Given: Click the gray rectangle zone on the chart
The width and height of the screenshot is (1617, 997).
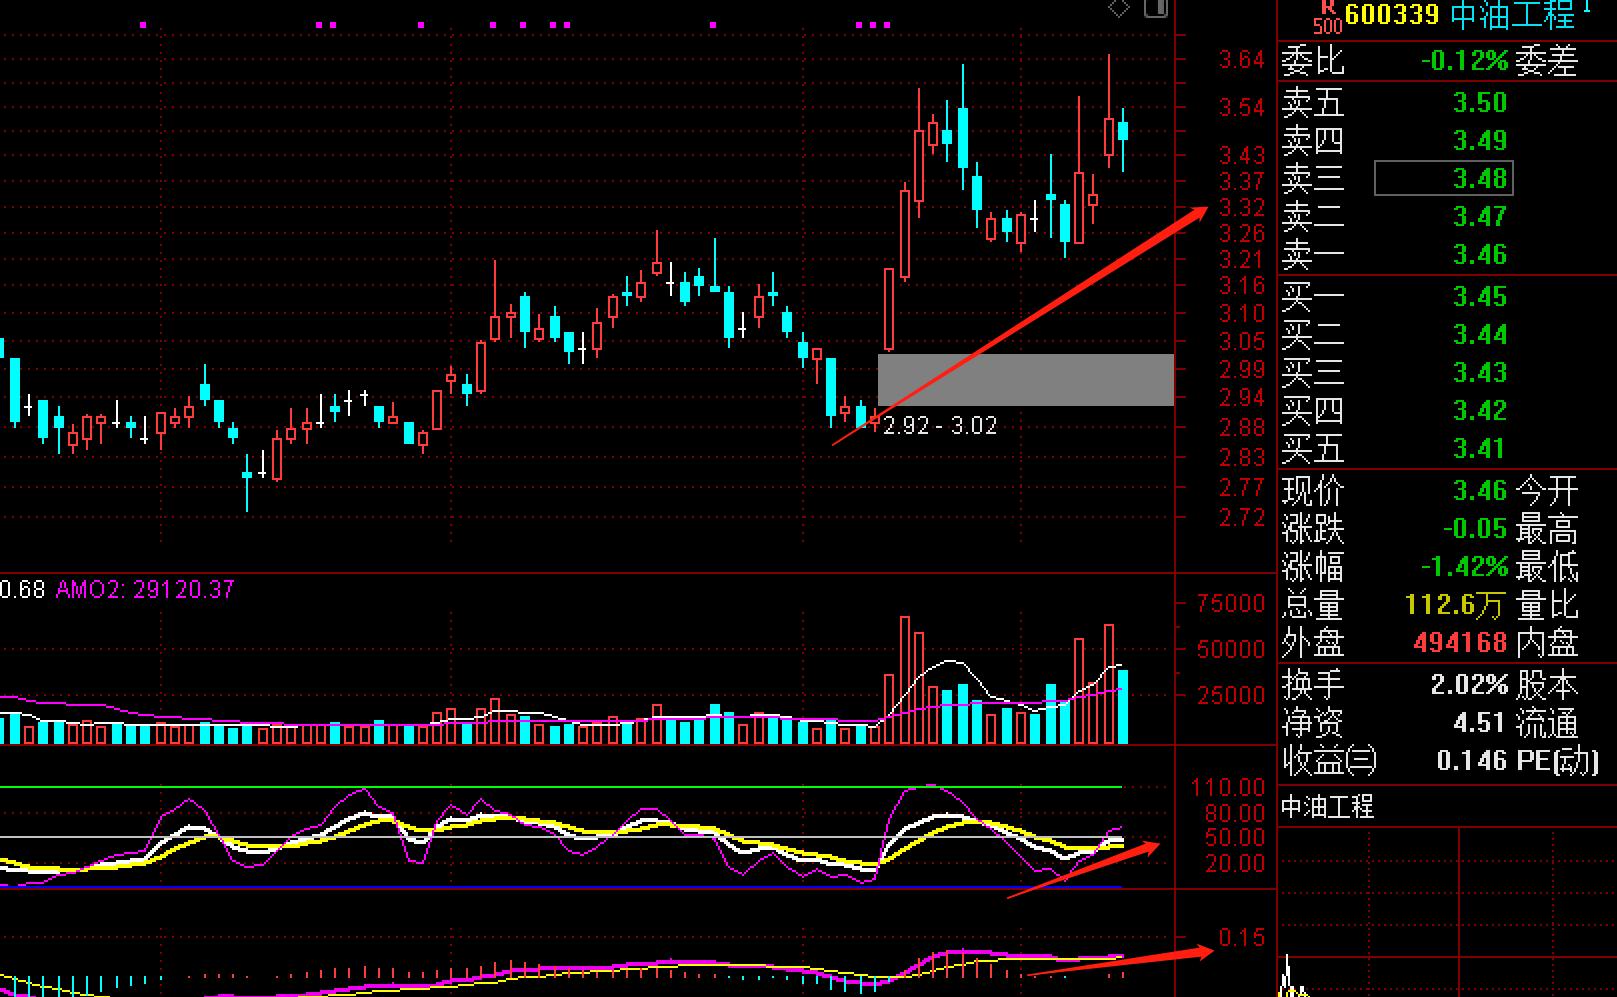Looking at the screenshot, I should (1025, 380).
